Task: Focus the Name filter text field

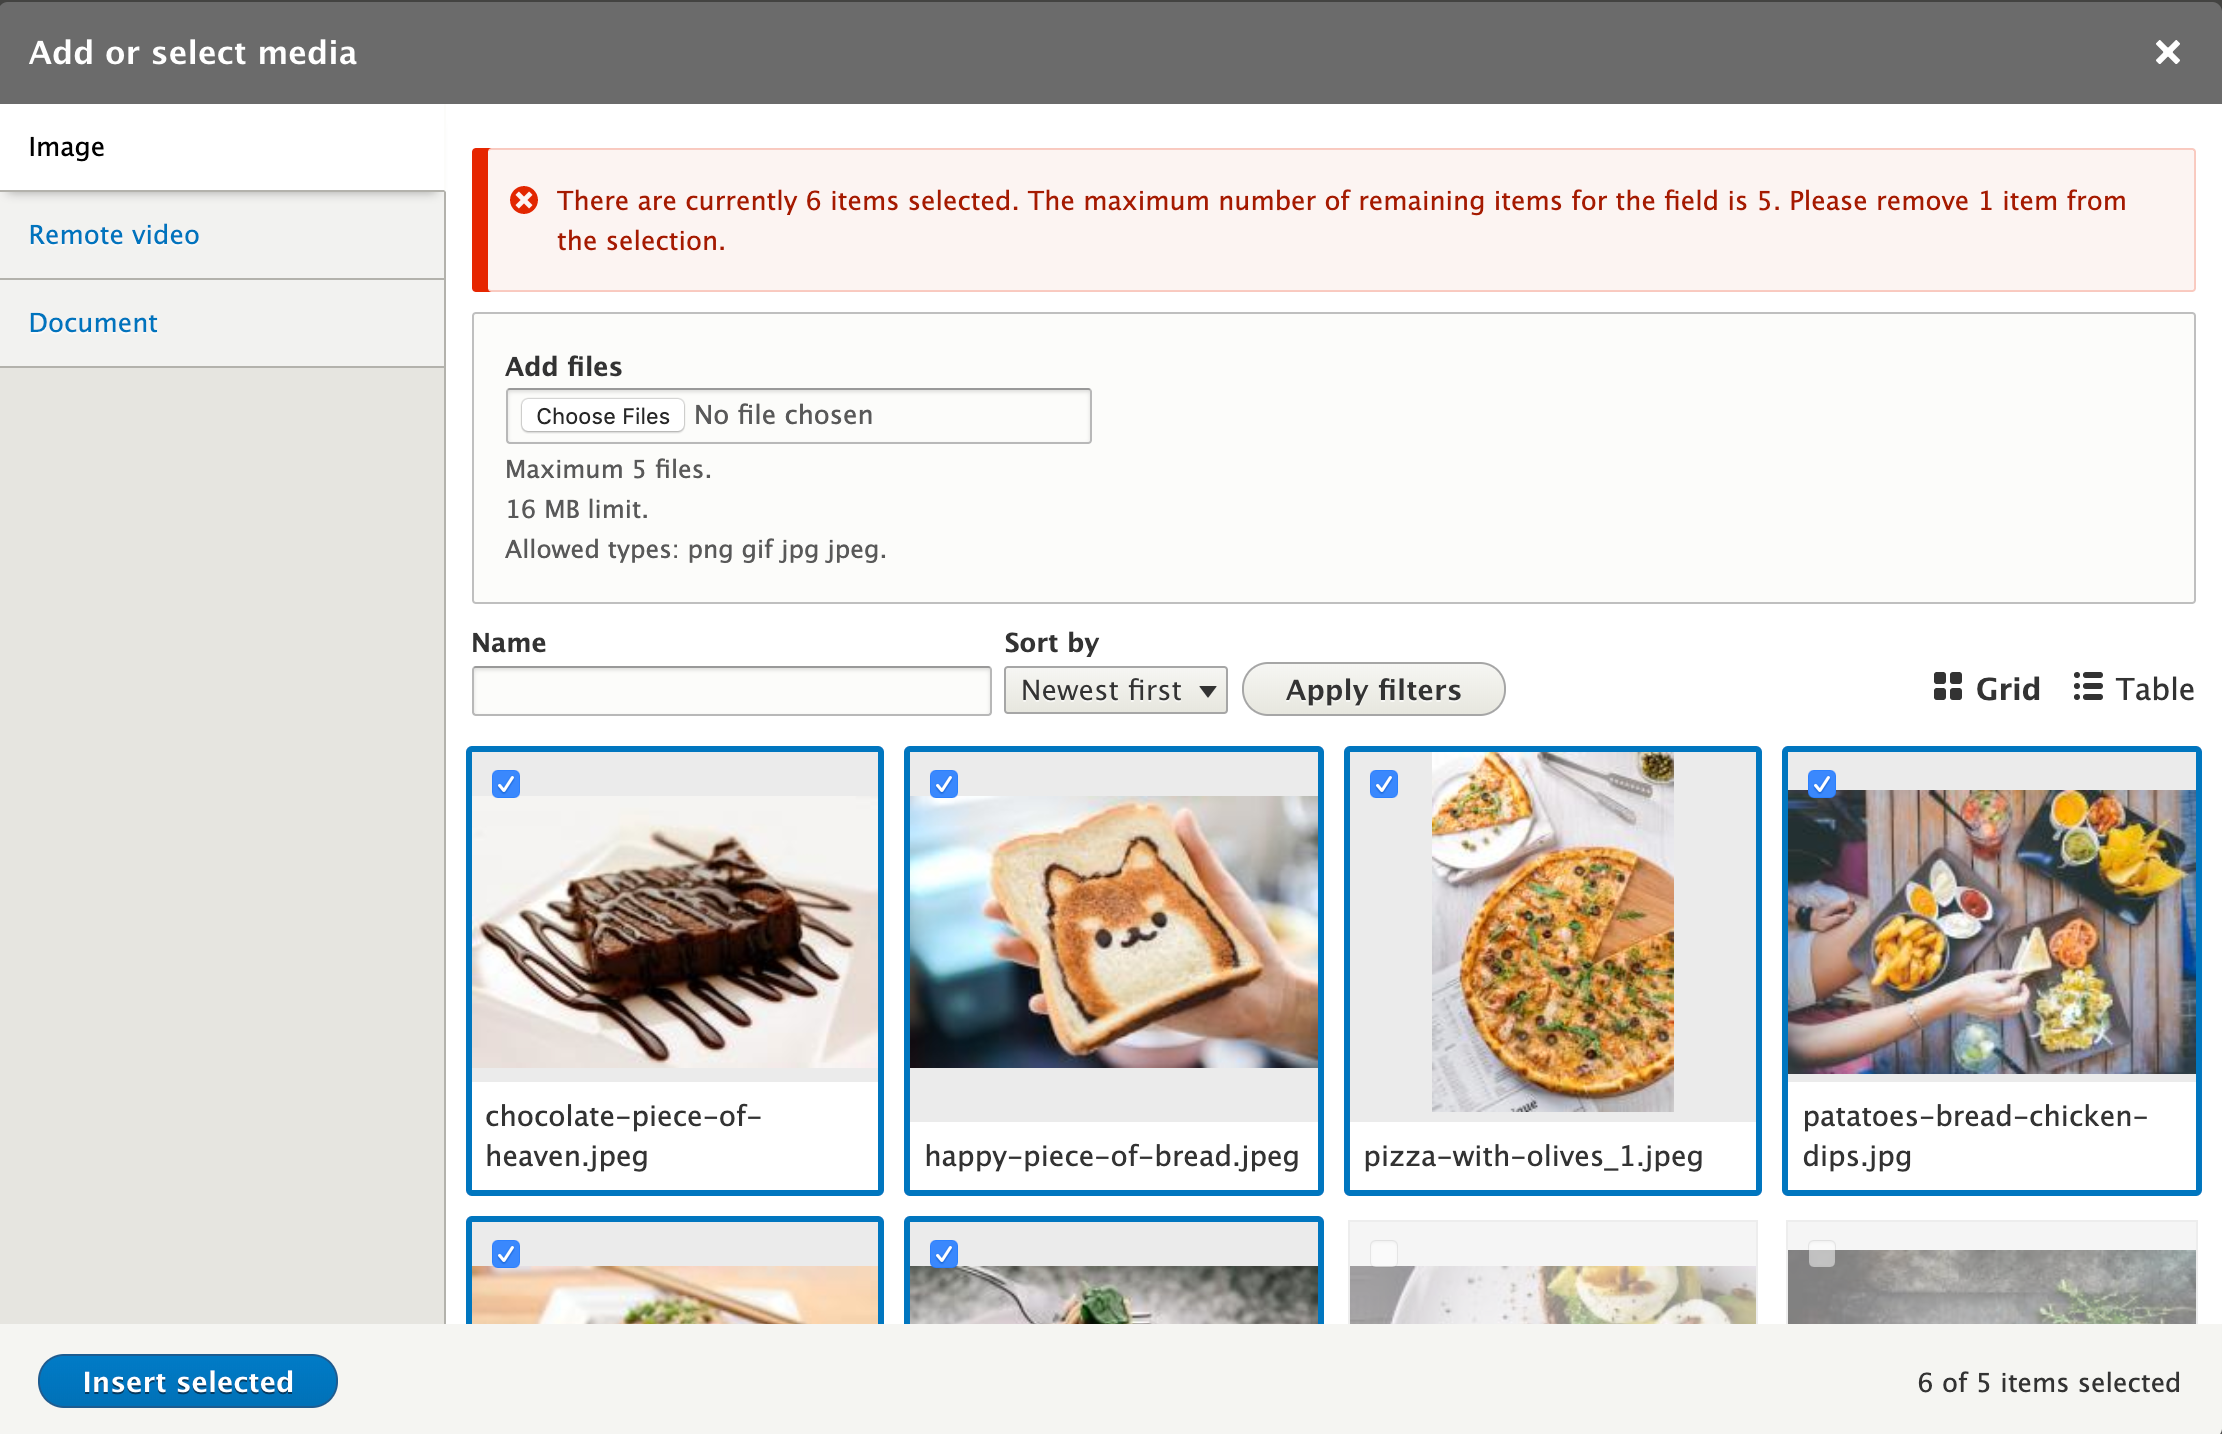Action: point(731,691)
